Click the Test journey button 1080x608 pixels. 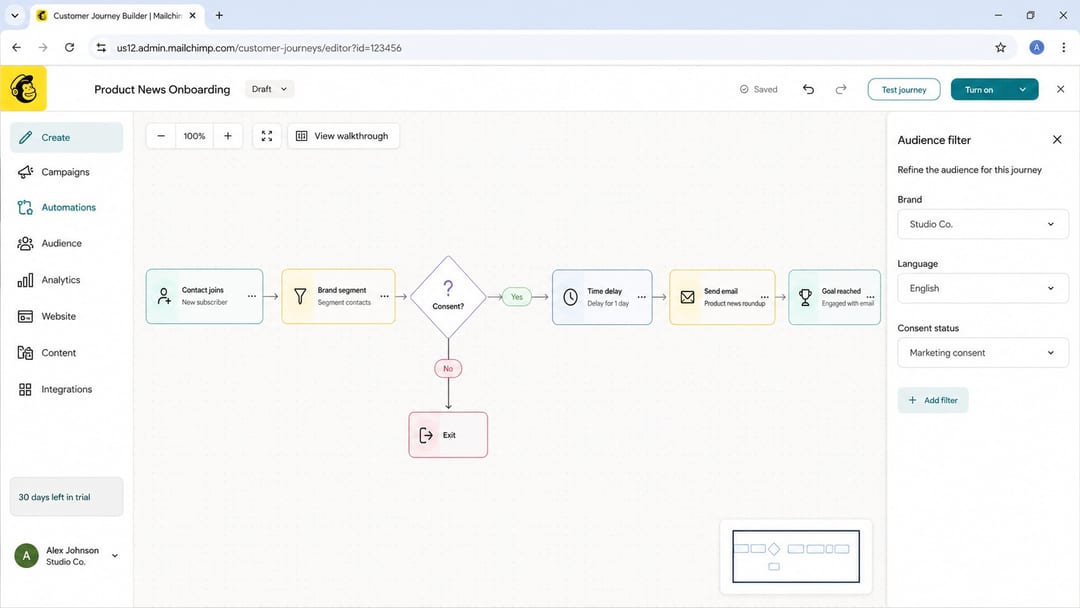[904, 90]
